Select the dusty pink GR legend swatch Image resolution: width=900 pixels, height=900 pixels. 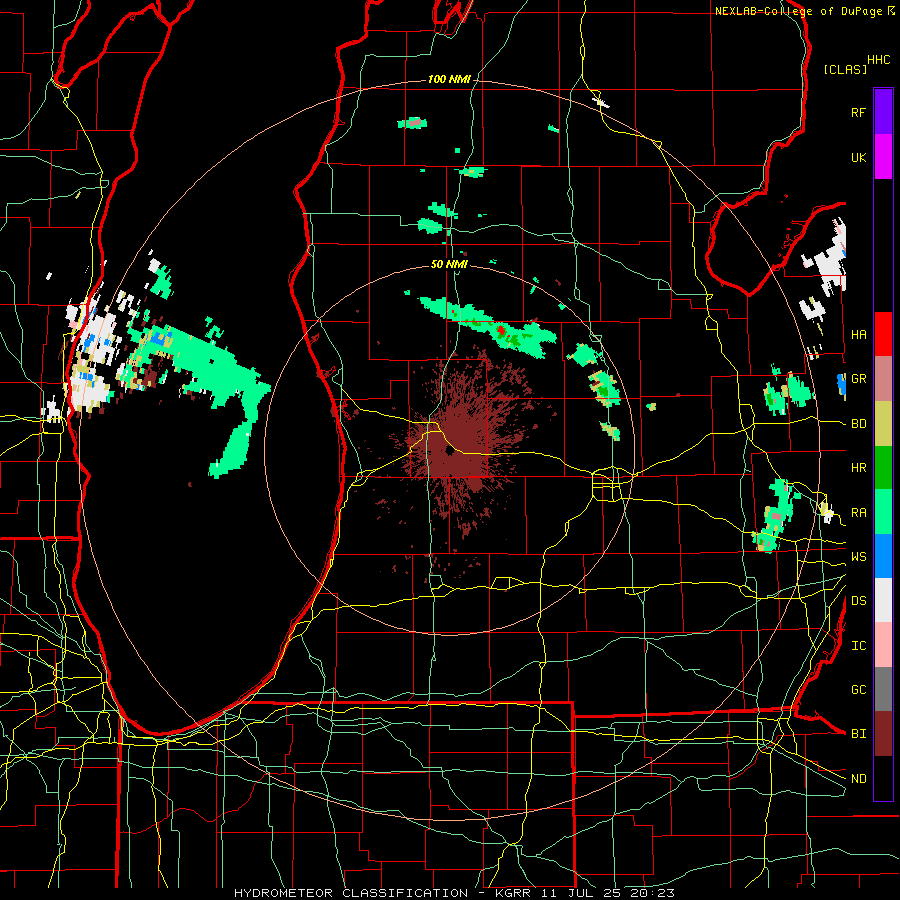coord(883,379)
